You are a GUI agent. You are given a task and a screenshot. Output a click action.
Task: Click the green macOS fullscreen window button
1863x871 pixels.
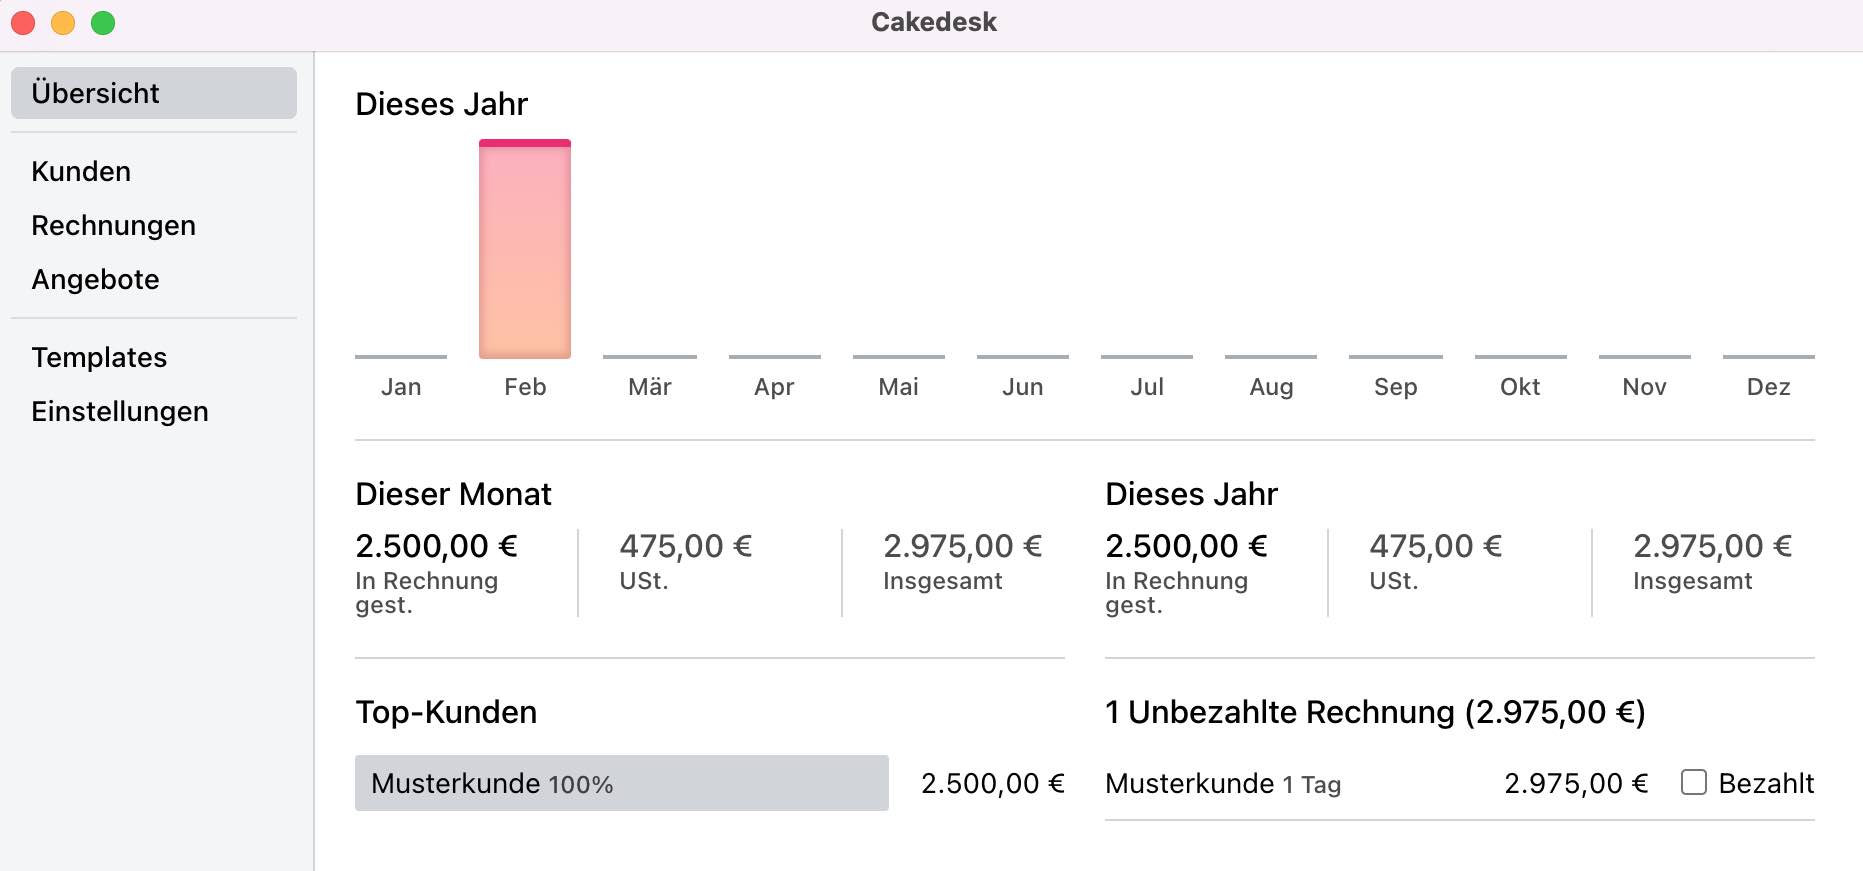(x=103, y=22)
